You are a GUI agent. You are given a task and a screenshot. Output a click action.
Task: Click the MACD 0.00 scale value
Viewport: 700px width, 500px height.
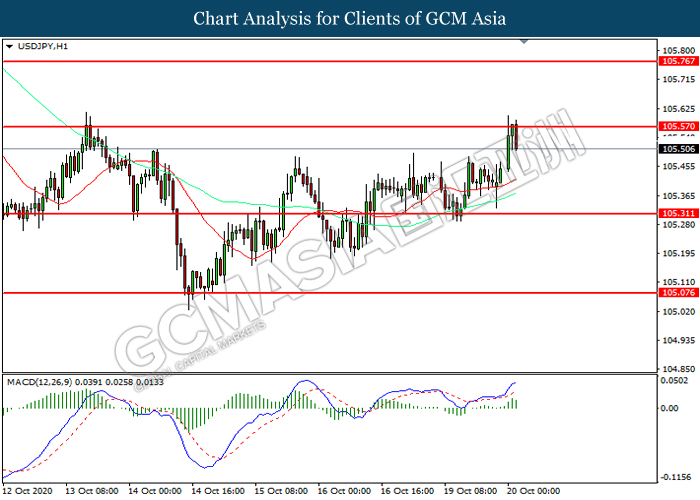pos(669,408)
